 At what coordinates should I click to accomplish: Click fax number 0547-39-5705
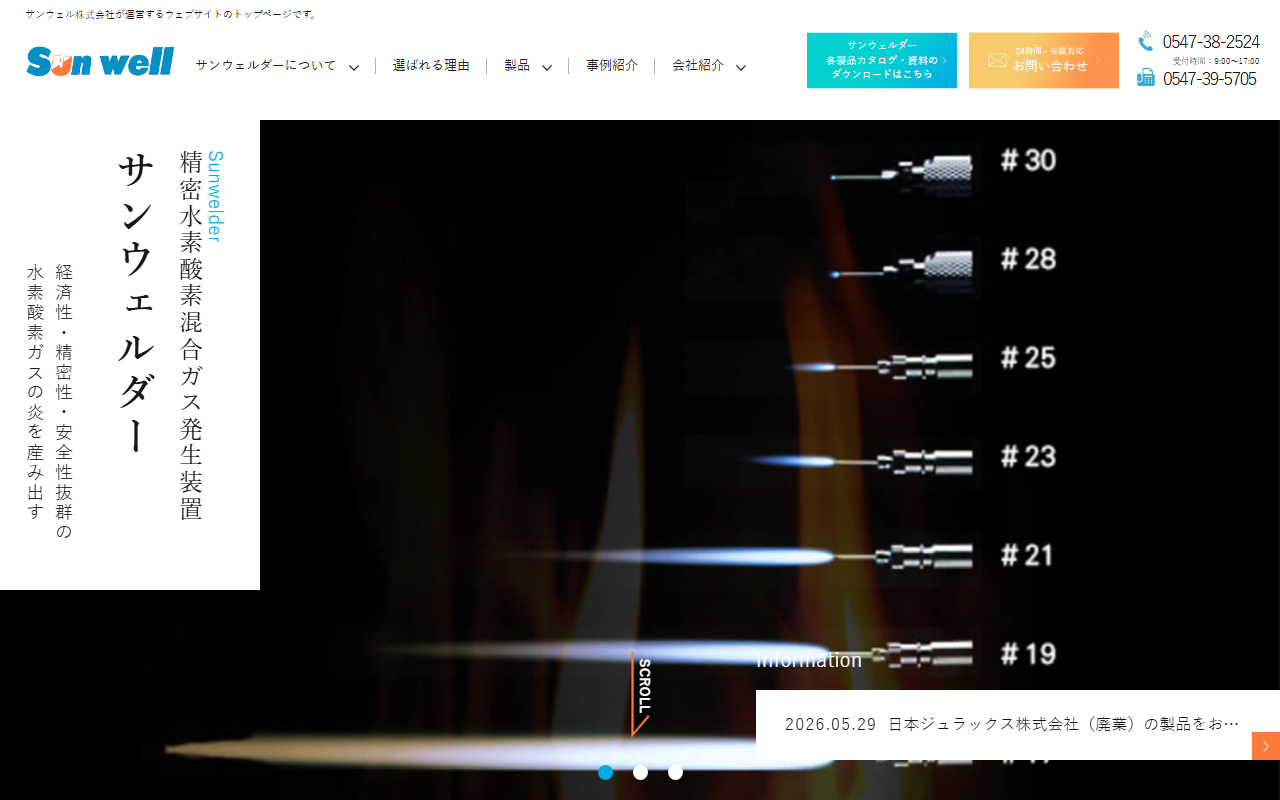click(1210, 79)
